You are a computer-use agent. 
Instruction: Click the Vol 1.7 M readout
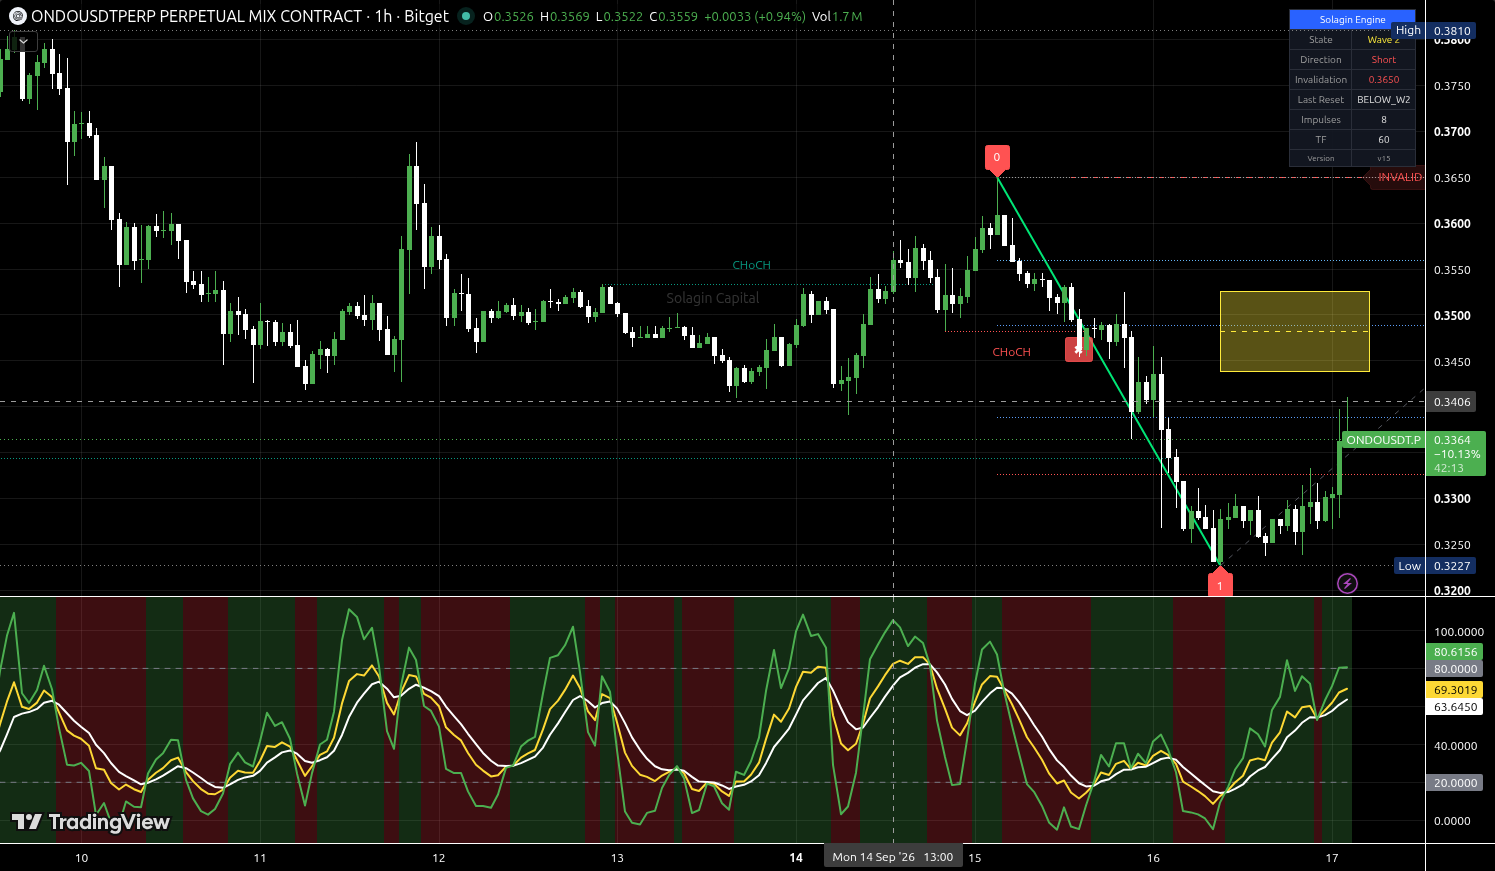[837, 16]
